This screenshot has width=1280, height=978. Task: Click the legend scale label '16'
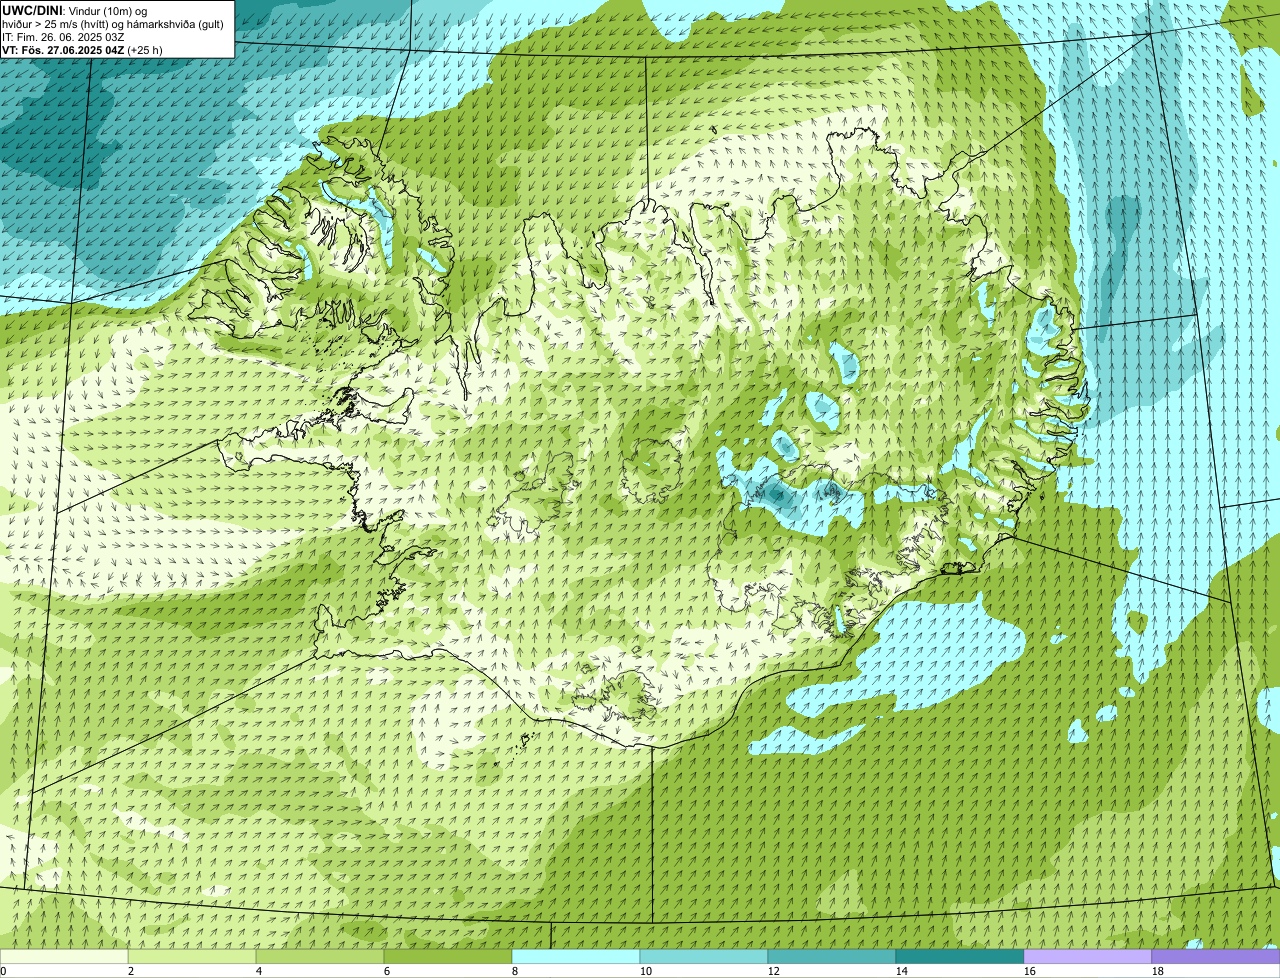click(1030, 971)
